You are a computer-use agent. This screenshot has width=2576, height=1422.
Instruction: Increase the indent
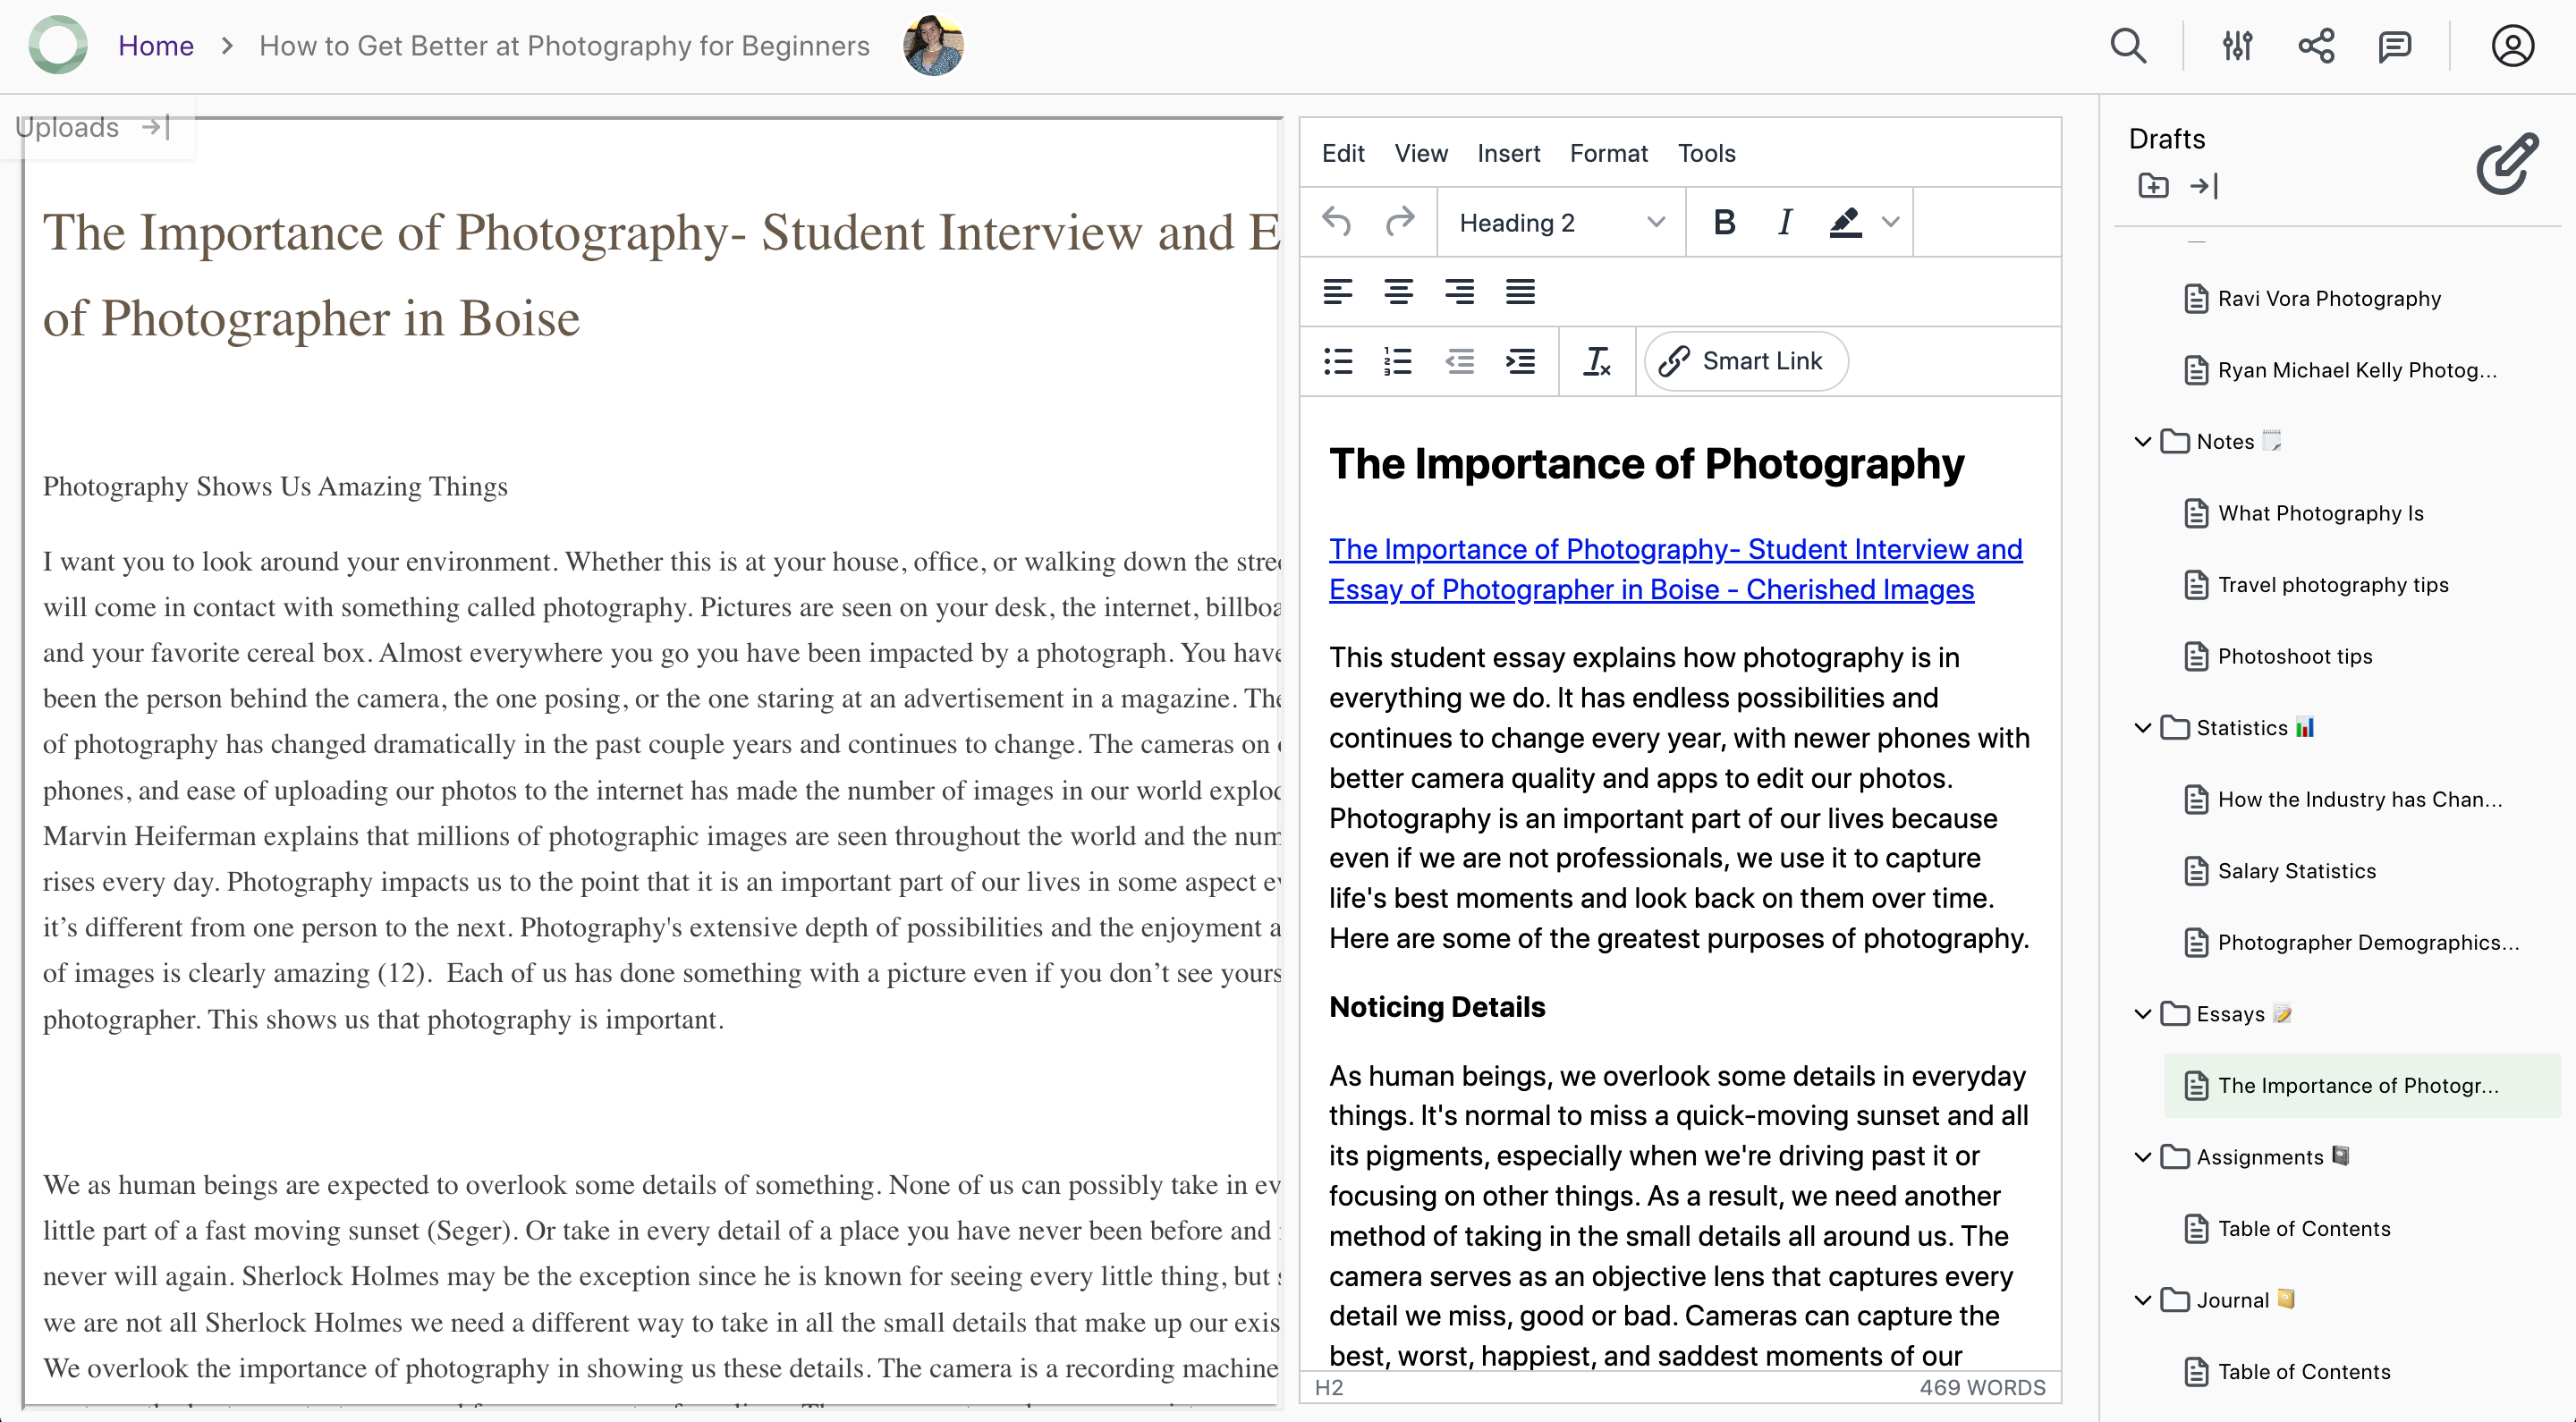pos(1520,361)
